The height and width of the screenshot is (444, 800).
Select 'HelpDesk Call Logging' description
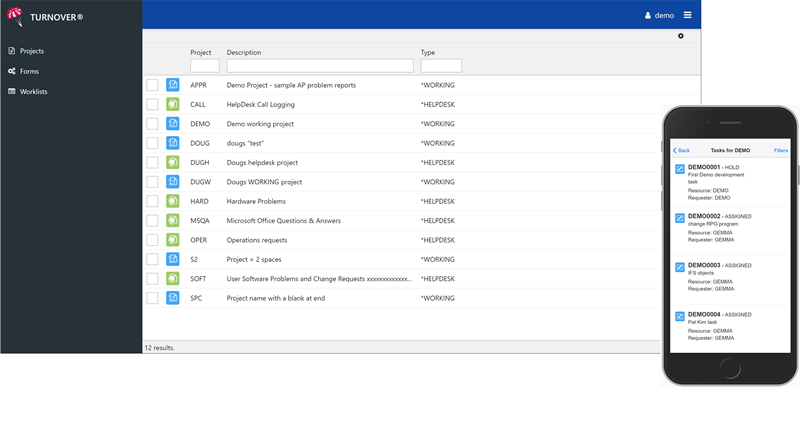(261, 105)
